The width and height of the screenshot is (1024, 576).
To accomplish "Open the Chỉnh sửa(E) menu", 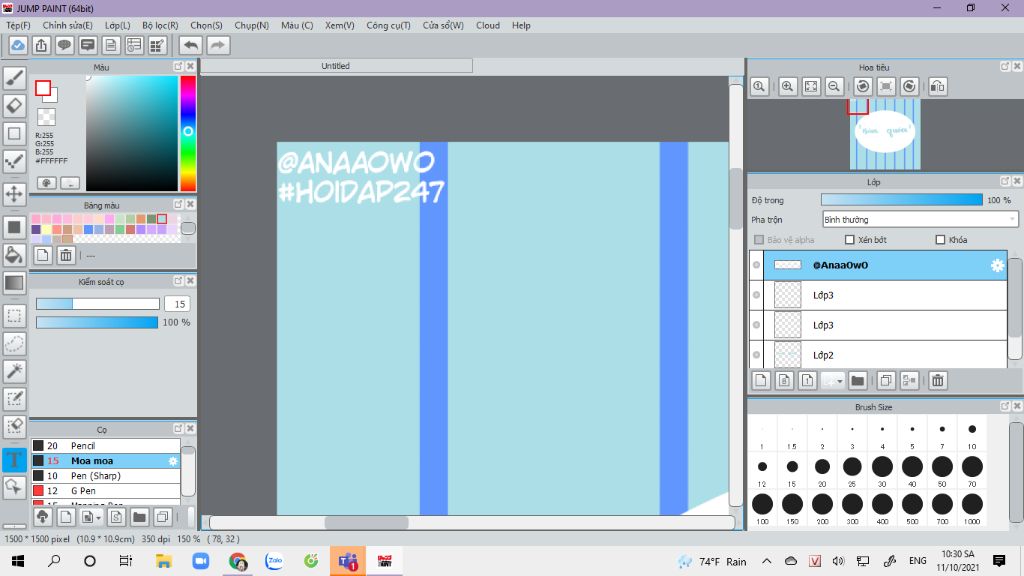I will [67, 25].
